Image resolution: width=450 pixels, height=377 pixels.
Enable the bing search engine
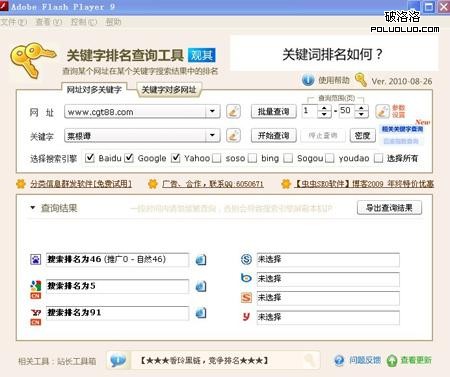click(x=253, y=158)
